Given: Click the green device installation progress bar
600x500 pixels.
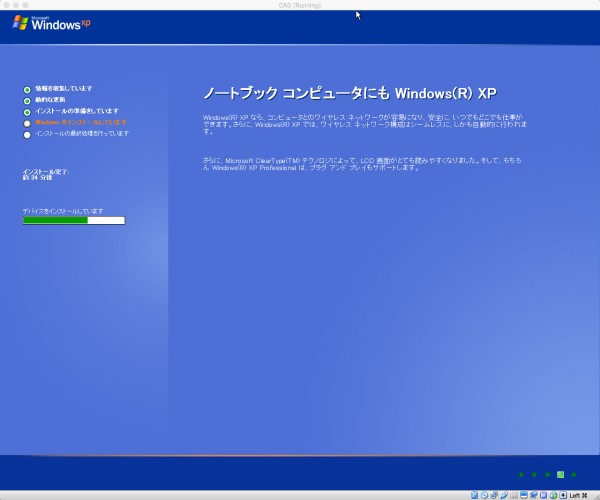Looking at the screenshot, I should tap(74, 220).
